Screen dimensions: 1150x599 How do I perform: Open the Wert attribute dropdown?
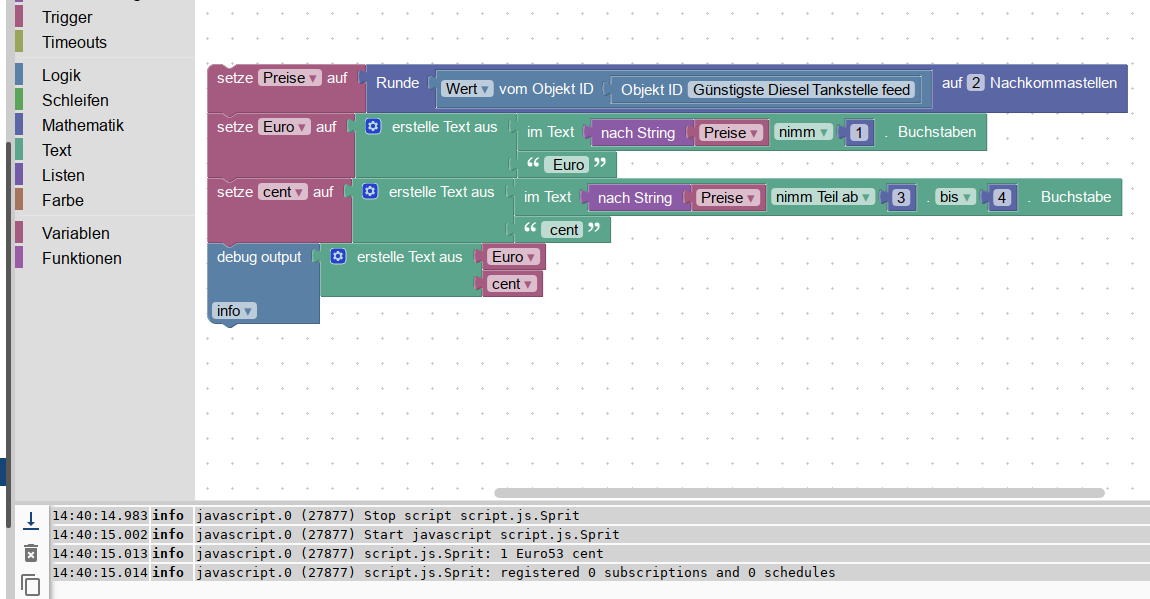pos(467,89)
